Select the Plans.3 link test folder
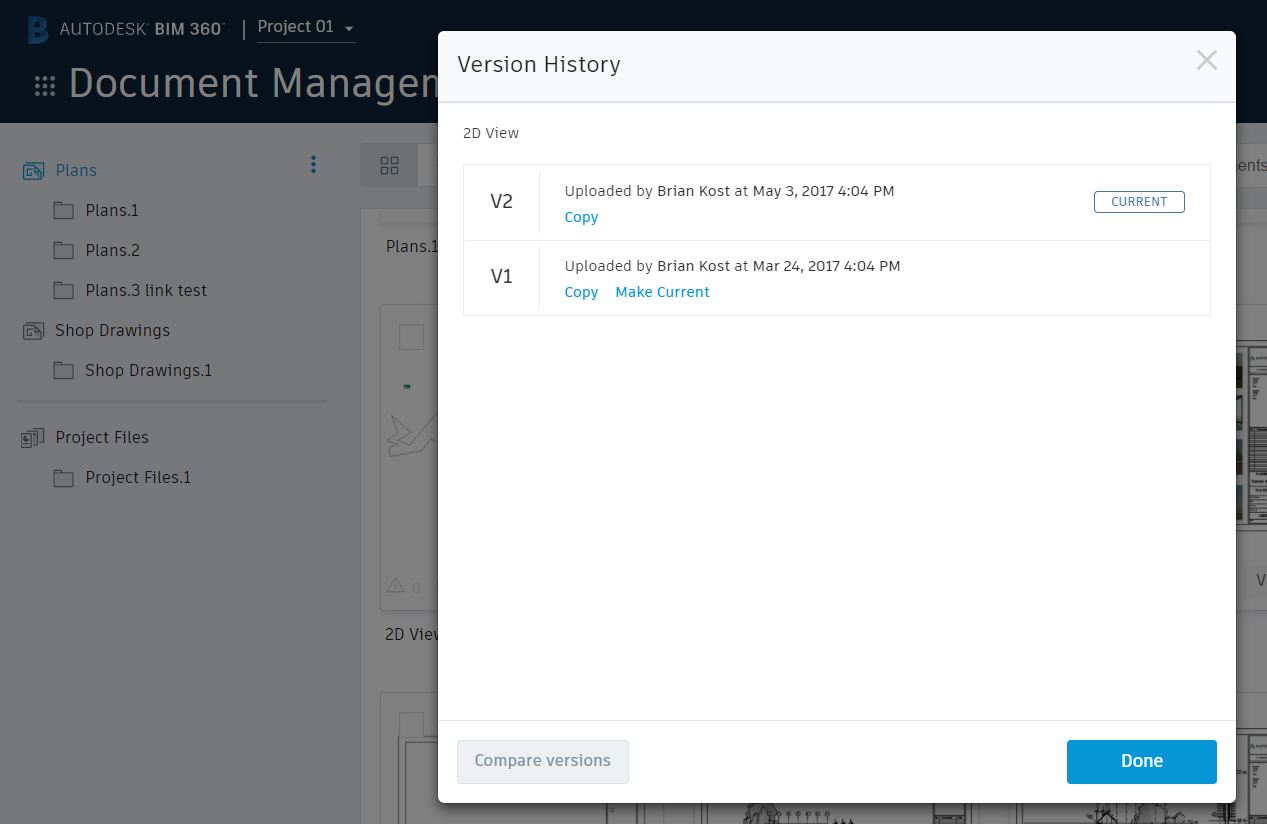 (146, 290)
